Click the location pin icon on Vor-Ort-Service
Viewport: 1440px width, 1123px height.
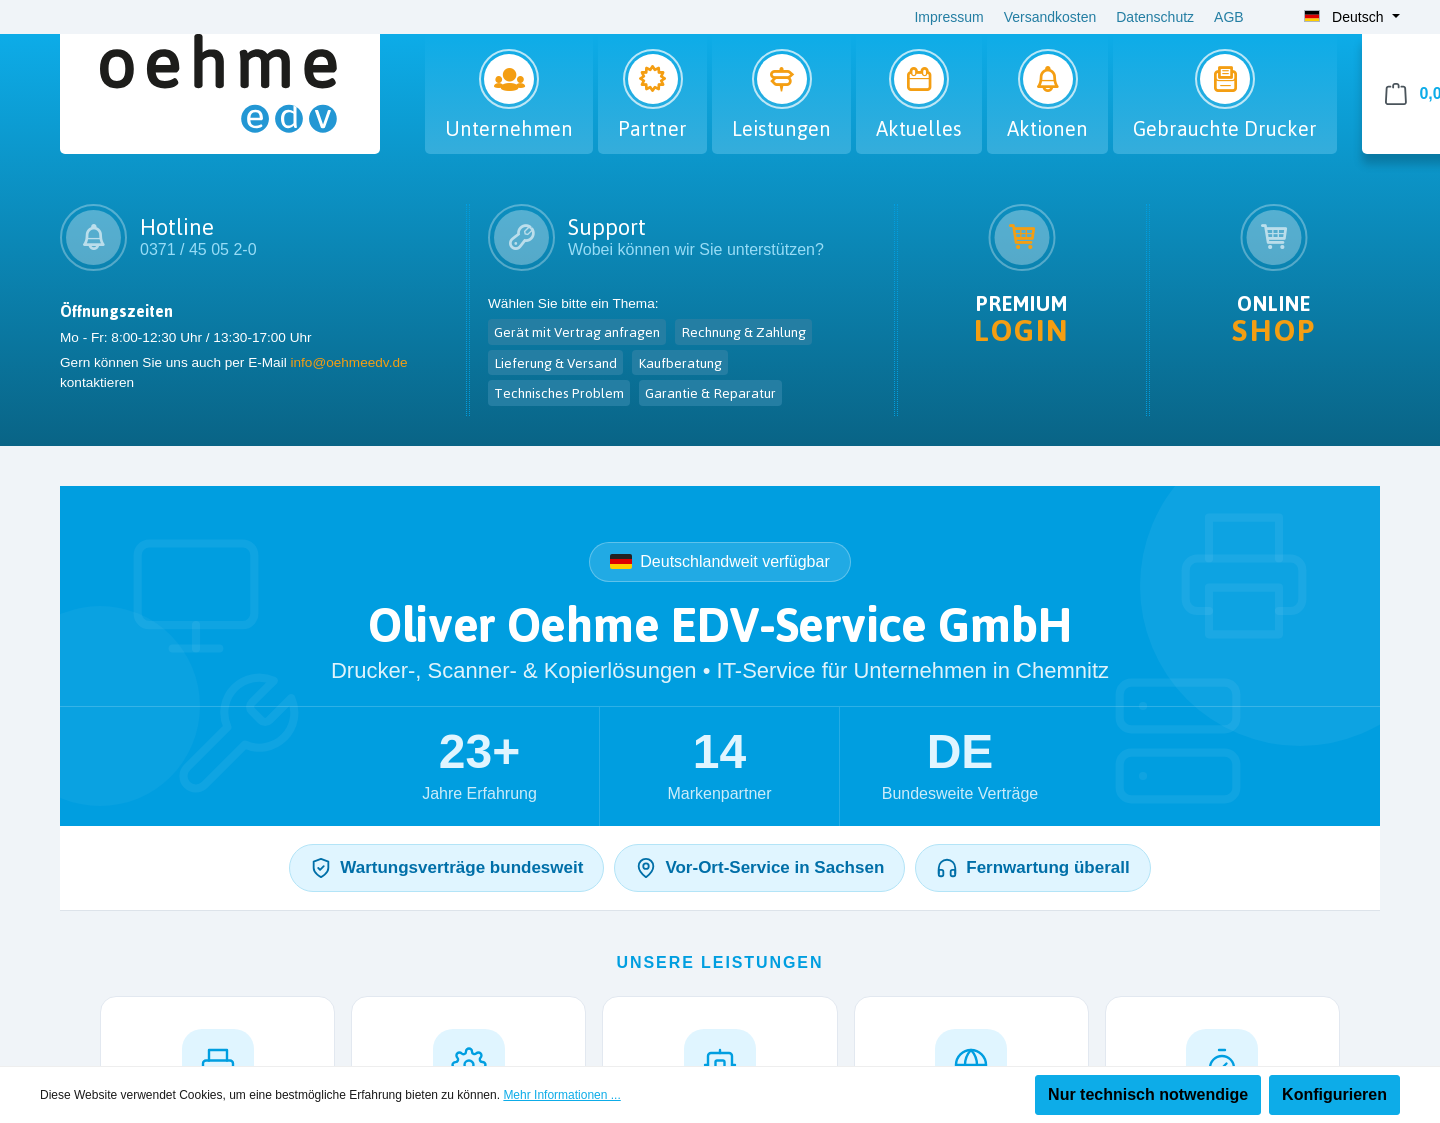(646, 868)
